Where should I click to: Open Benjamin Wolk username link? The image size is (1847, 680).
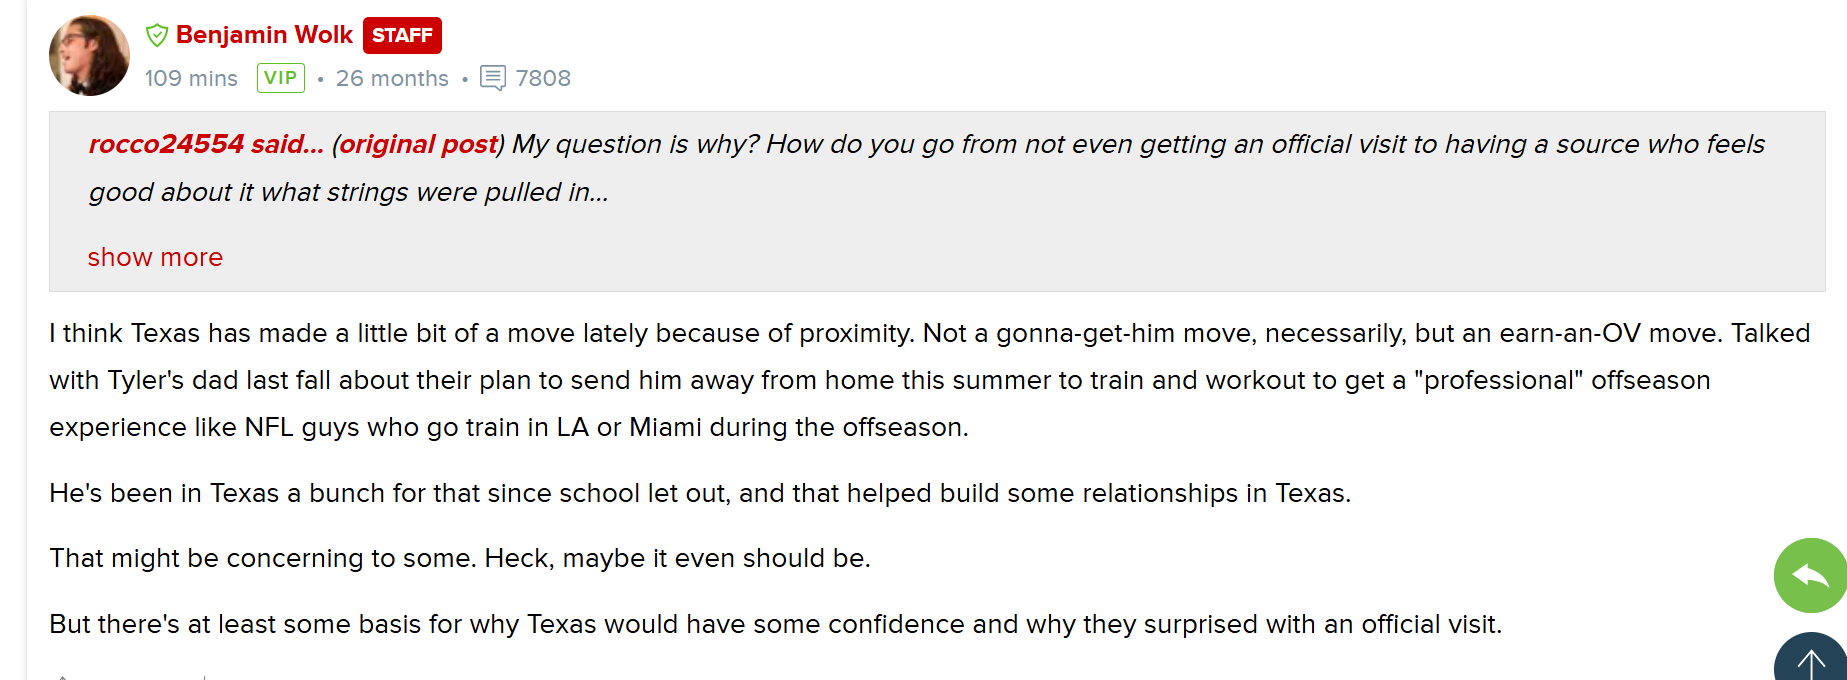pos(264,35)
